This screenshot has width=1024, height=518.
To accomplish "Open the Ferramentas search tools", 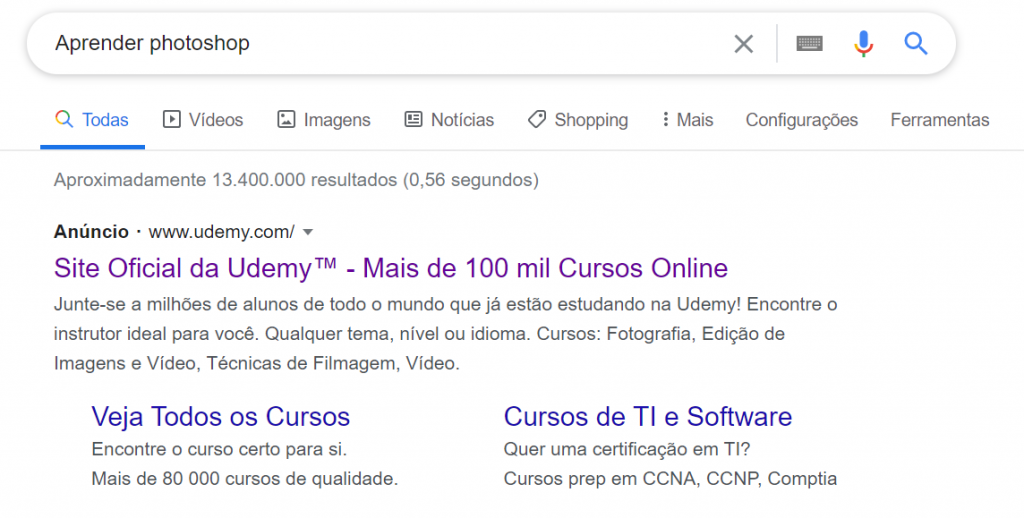I will click(x=940, y=120).
